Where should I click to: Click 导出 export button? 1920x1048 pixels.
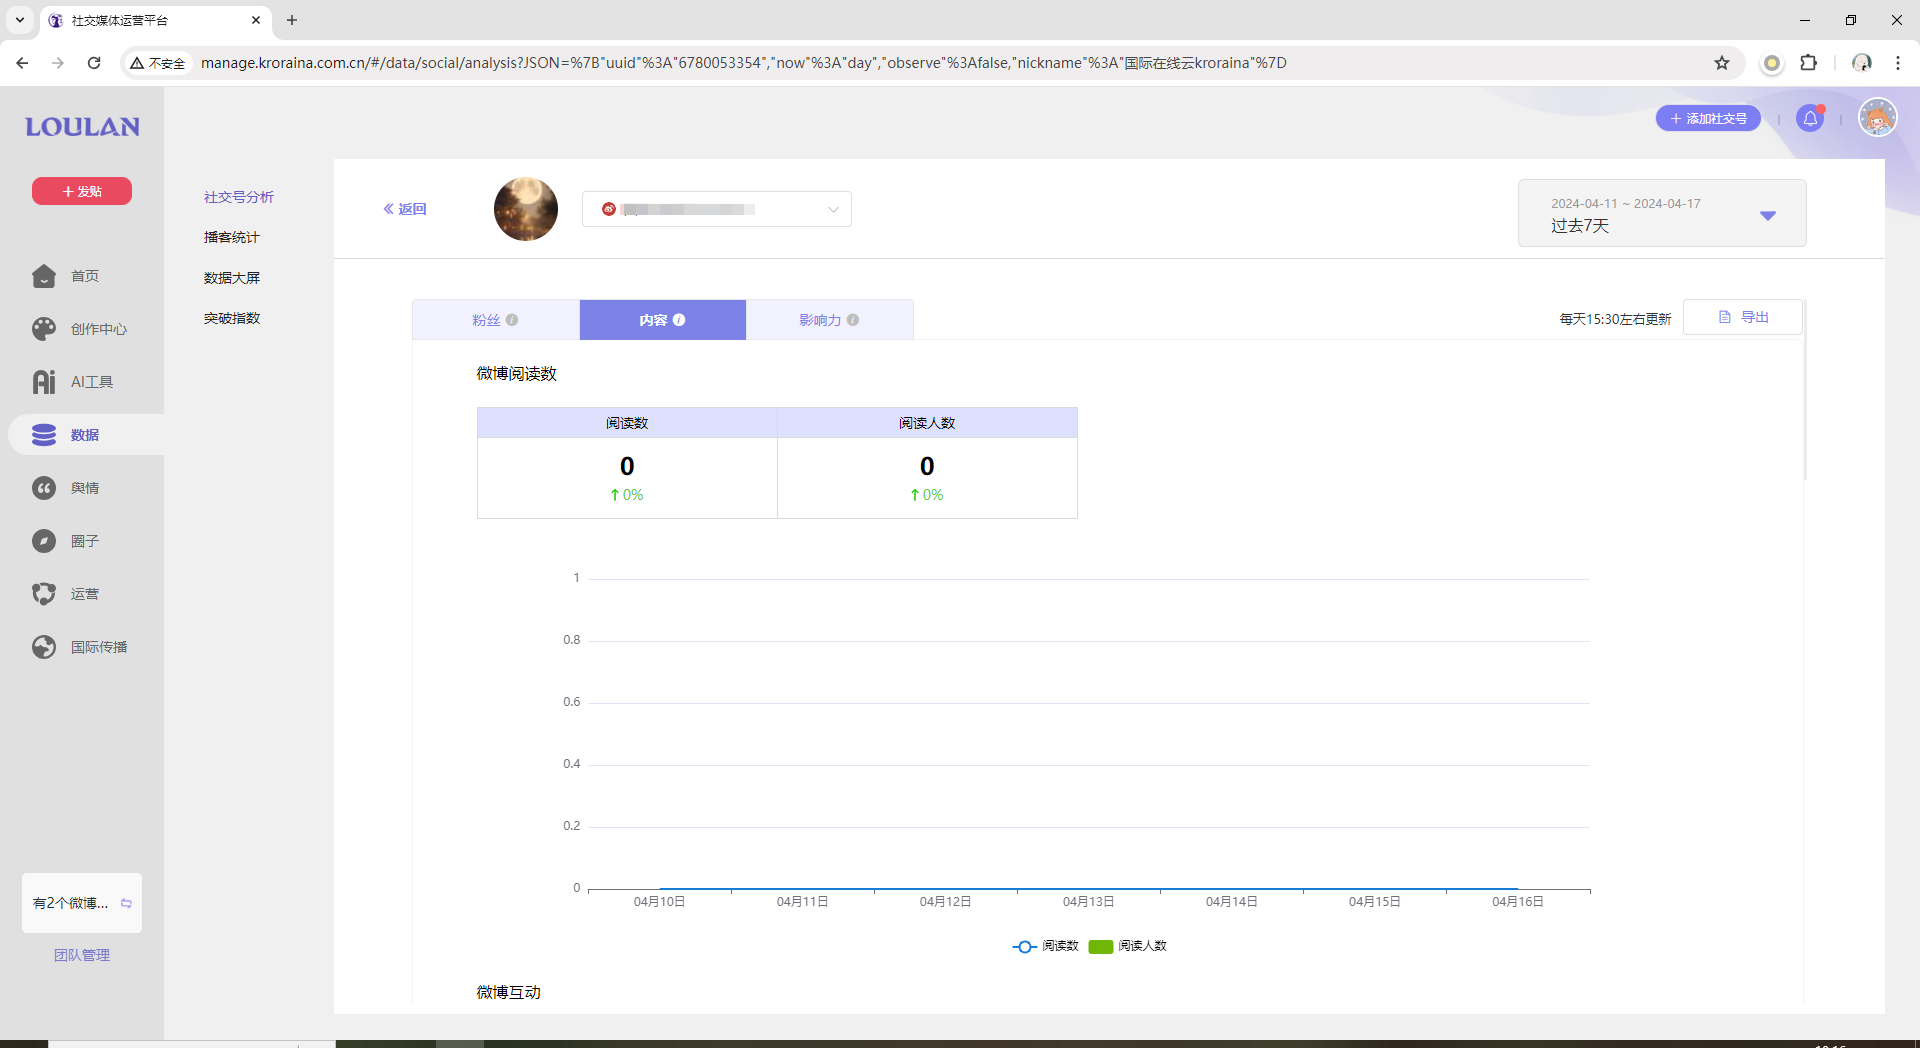(x=1743, y=317)
